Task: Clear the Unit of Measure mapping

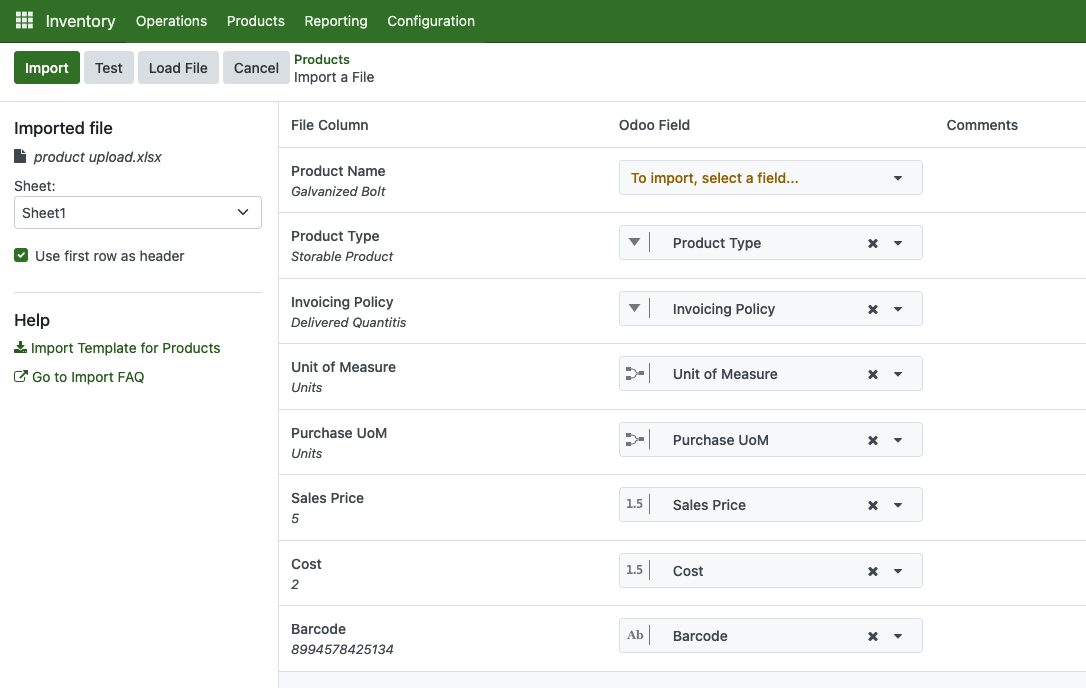Action: click(872, 374)
